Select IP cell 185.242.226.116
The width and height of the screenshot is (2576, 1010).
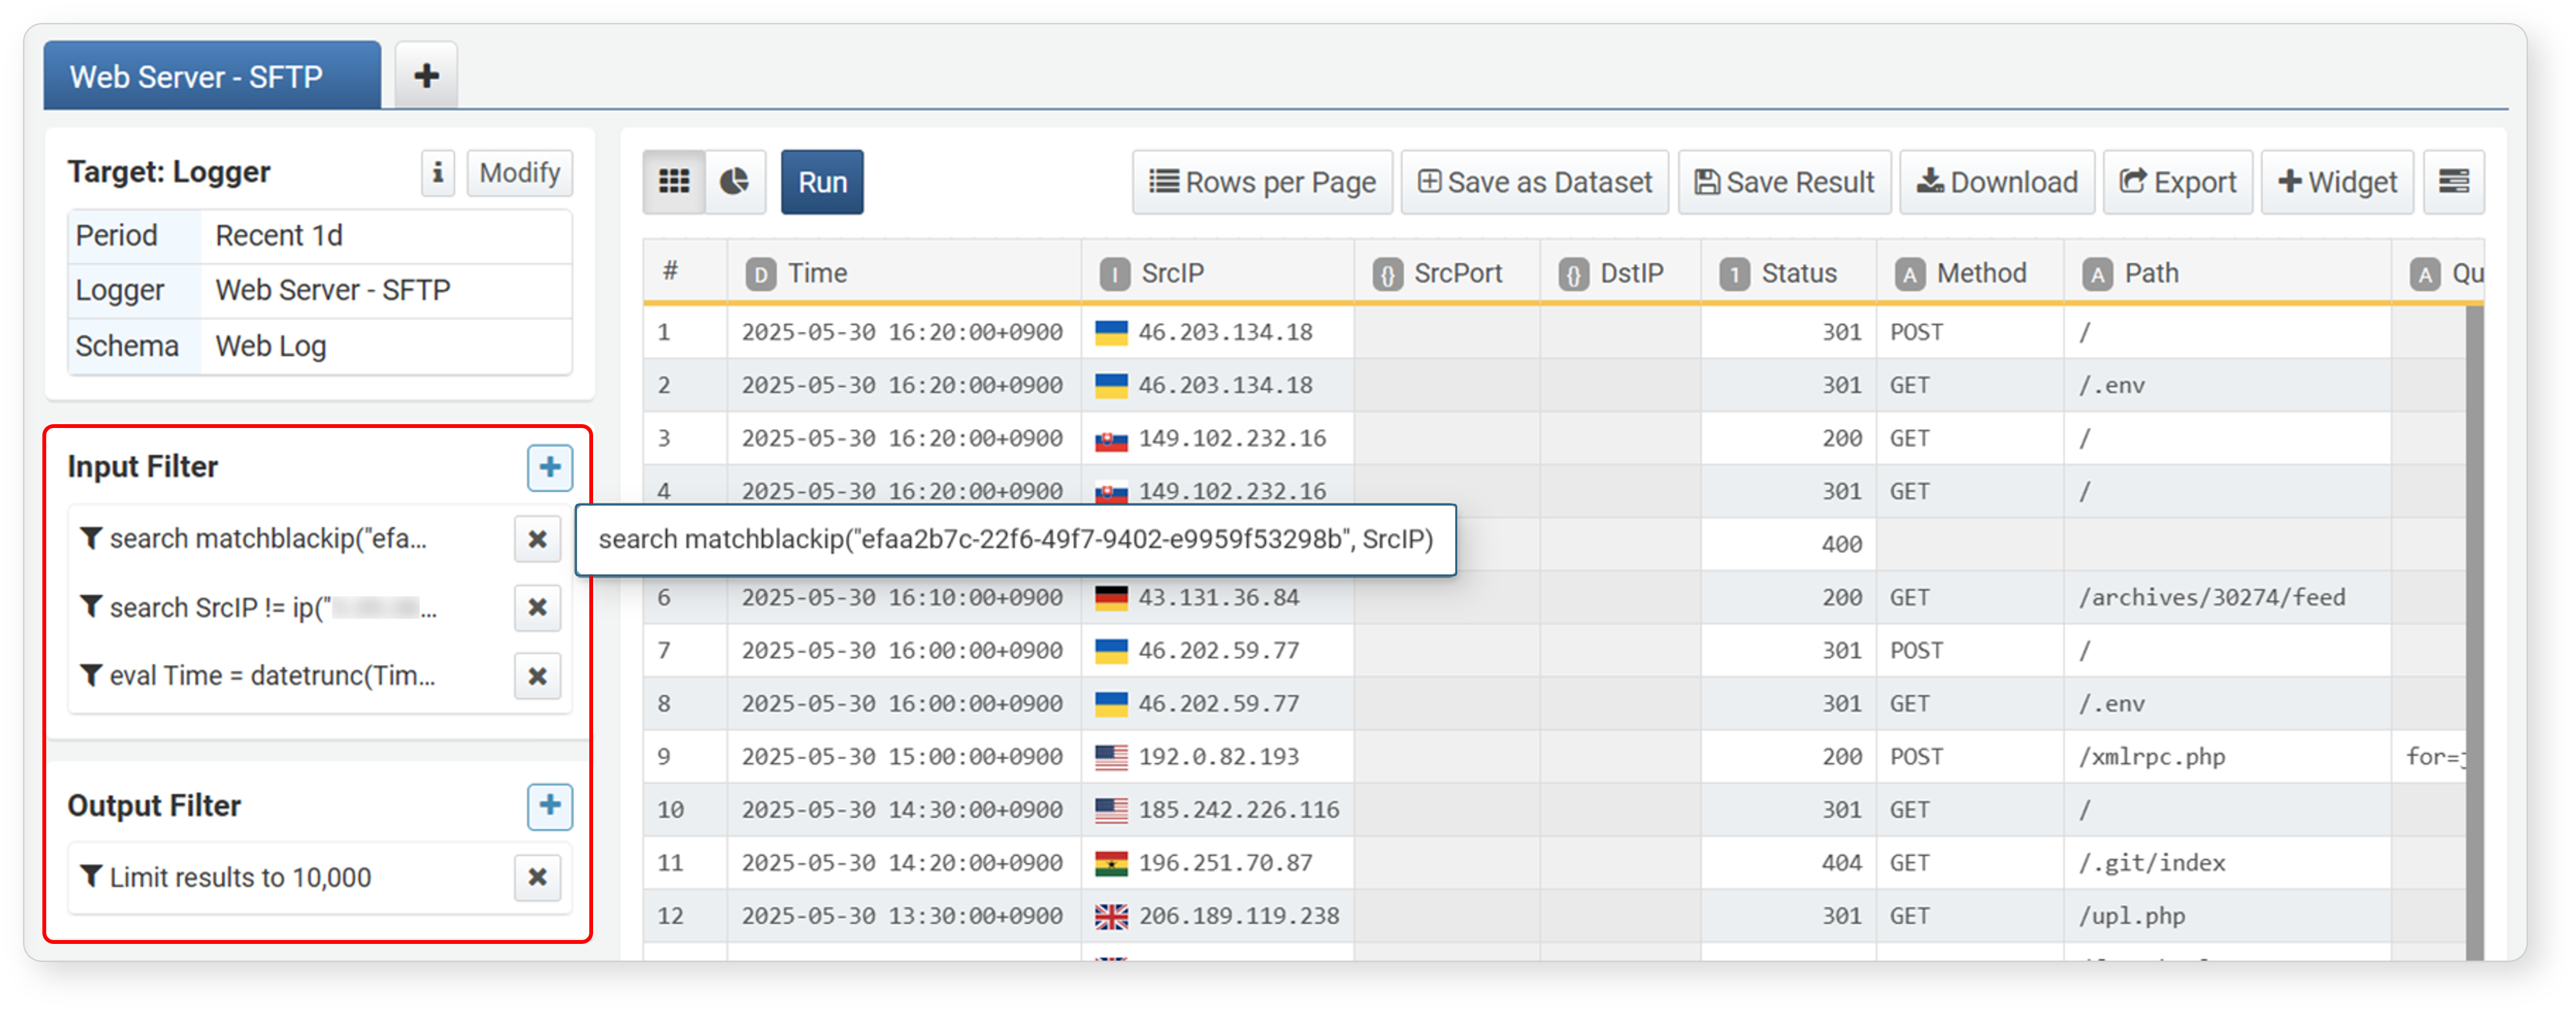[1218, 810]
